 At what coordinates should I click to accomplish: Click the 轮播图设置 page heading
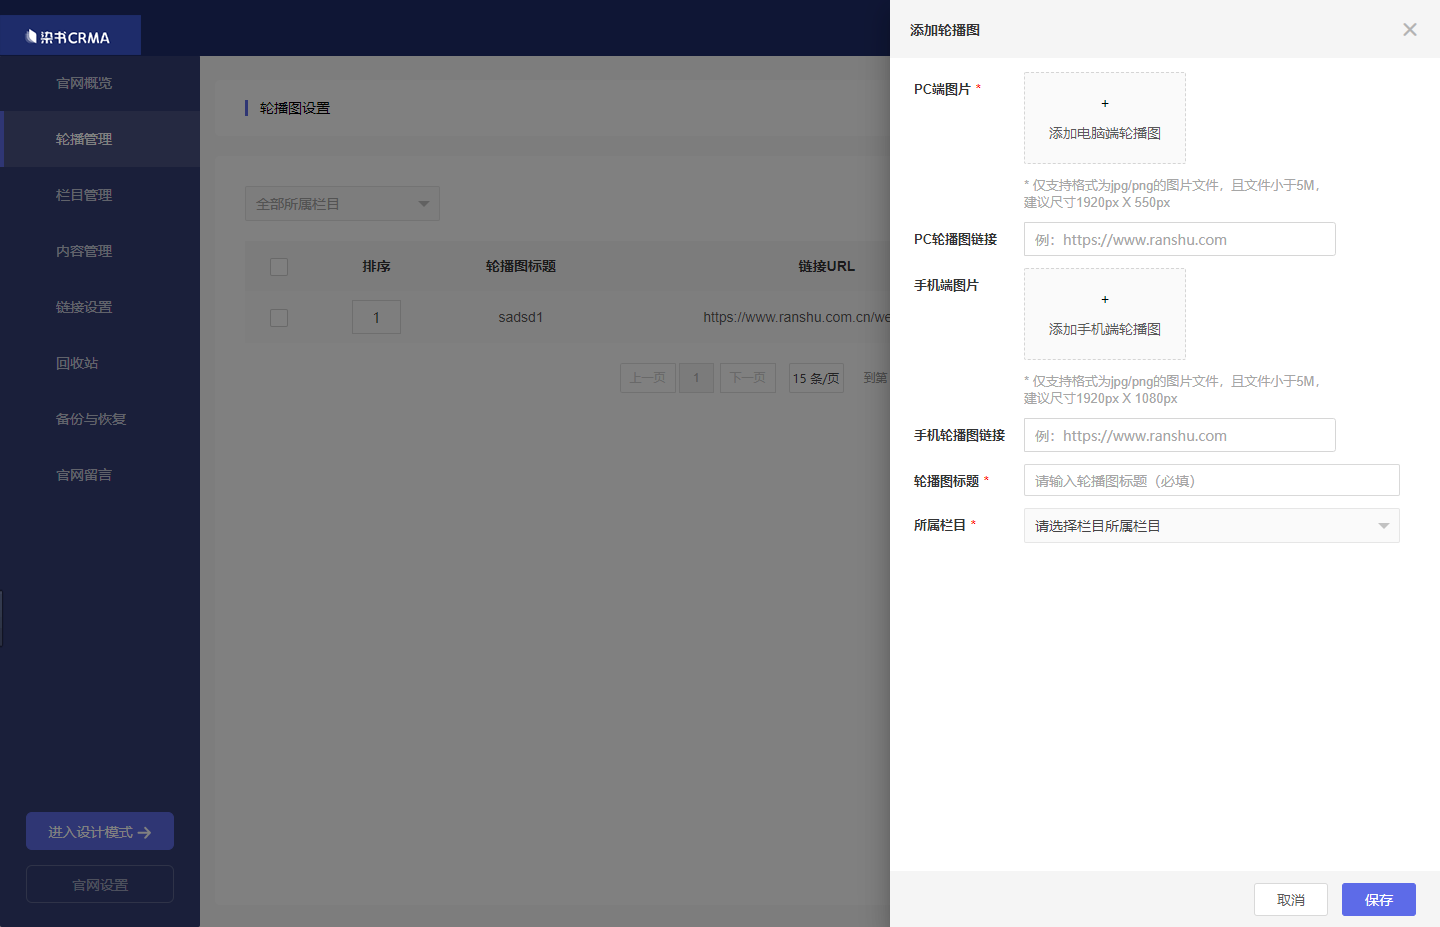[295, 108]
